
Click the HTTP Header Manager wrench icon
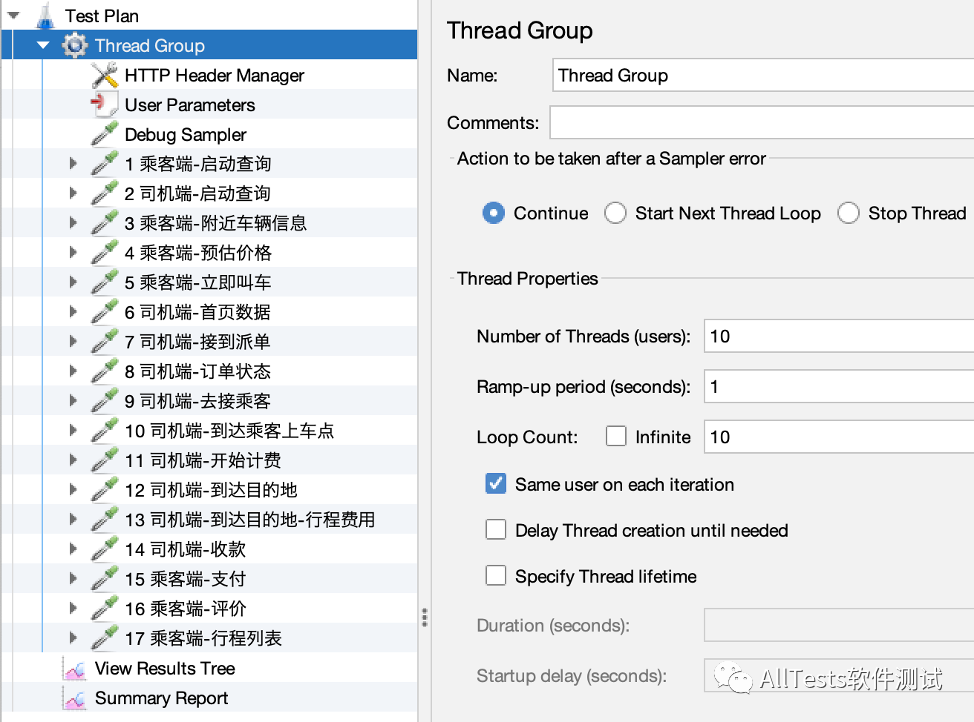coord(104,75)
